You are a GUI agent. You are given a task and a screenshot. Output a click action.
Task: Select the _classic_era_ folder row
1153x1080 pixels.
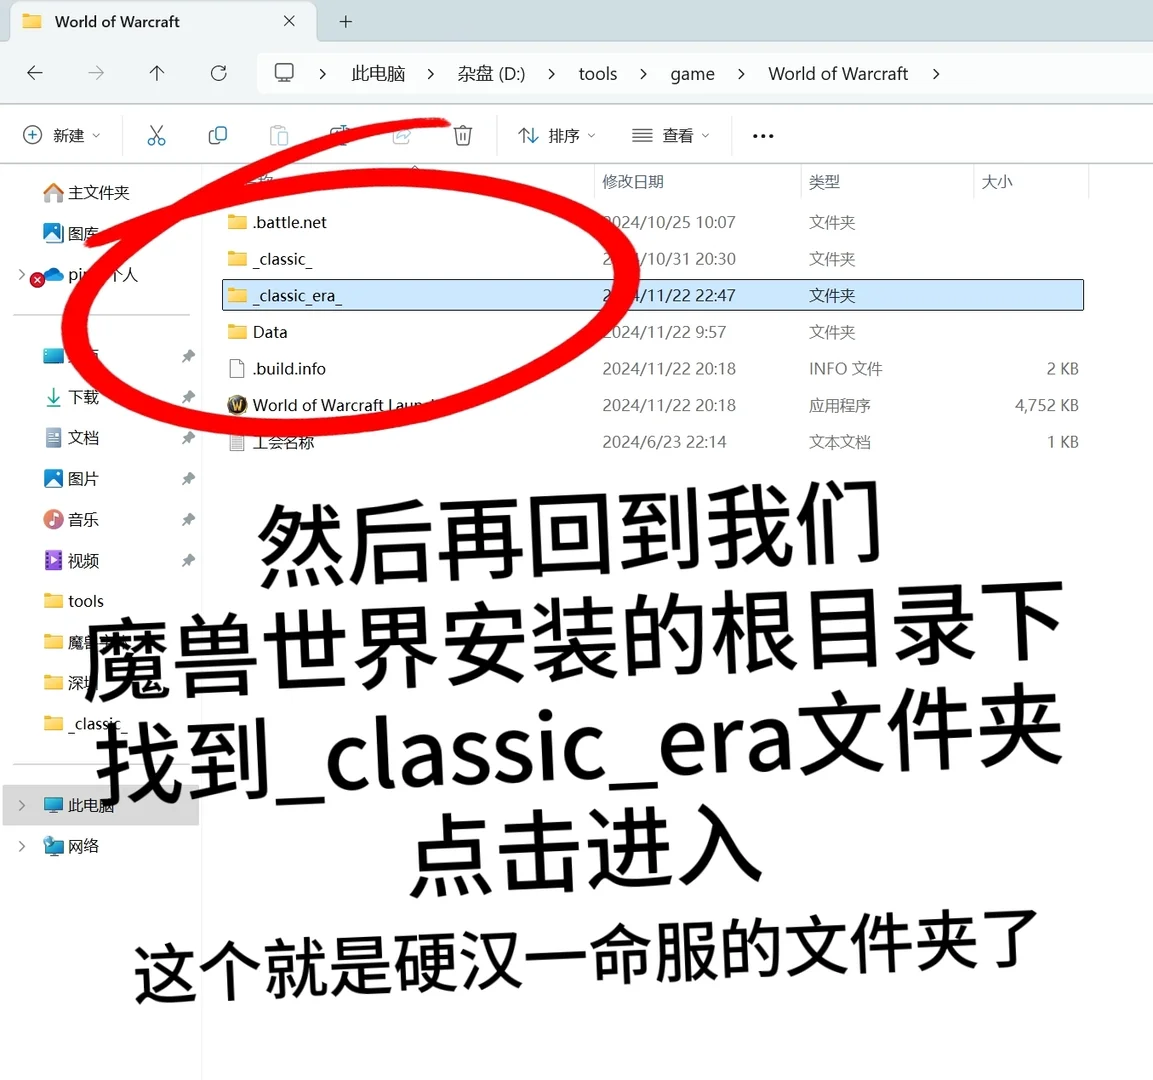[652, 295]
